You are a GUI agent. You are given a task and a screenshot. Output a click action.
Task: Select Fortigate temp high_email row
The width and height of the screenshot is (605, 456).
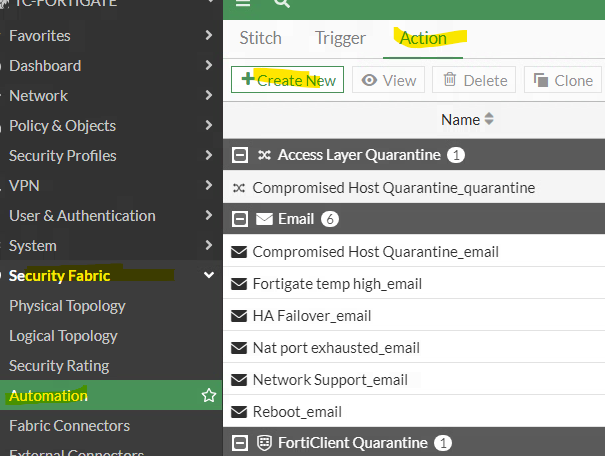tap(414, 284)
